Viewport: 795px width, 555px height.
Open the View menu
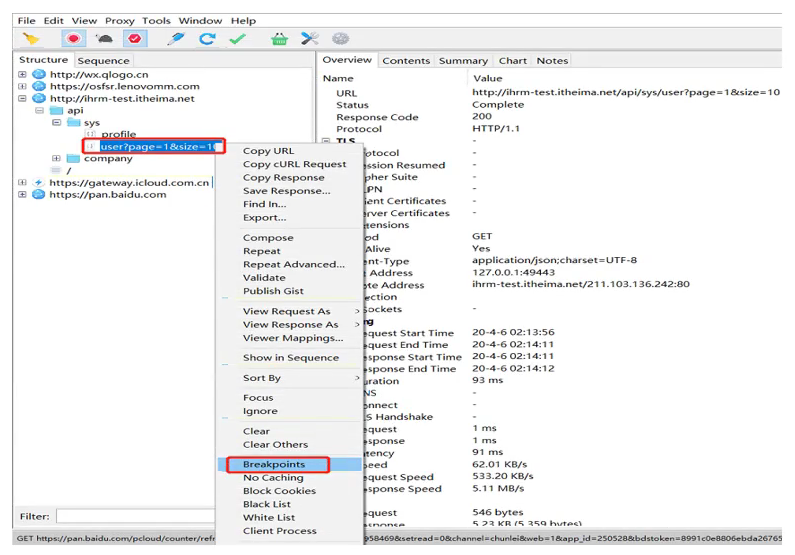84,21
